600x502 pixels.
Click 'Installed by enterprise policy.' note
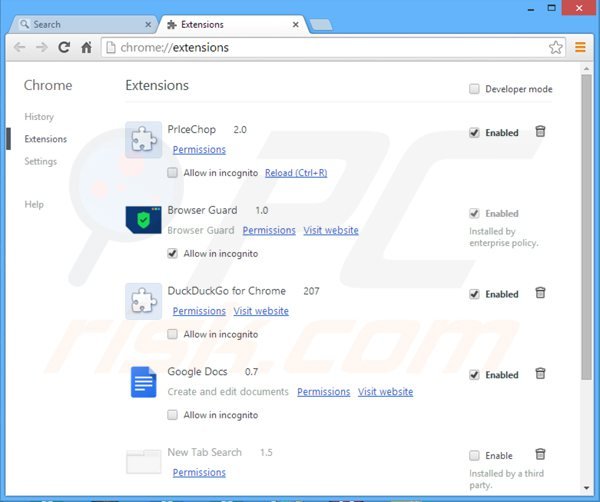pos(504,237)
